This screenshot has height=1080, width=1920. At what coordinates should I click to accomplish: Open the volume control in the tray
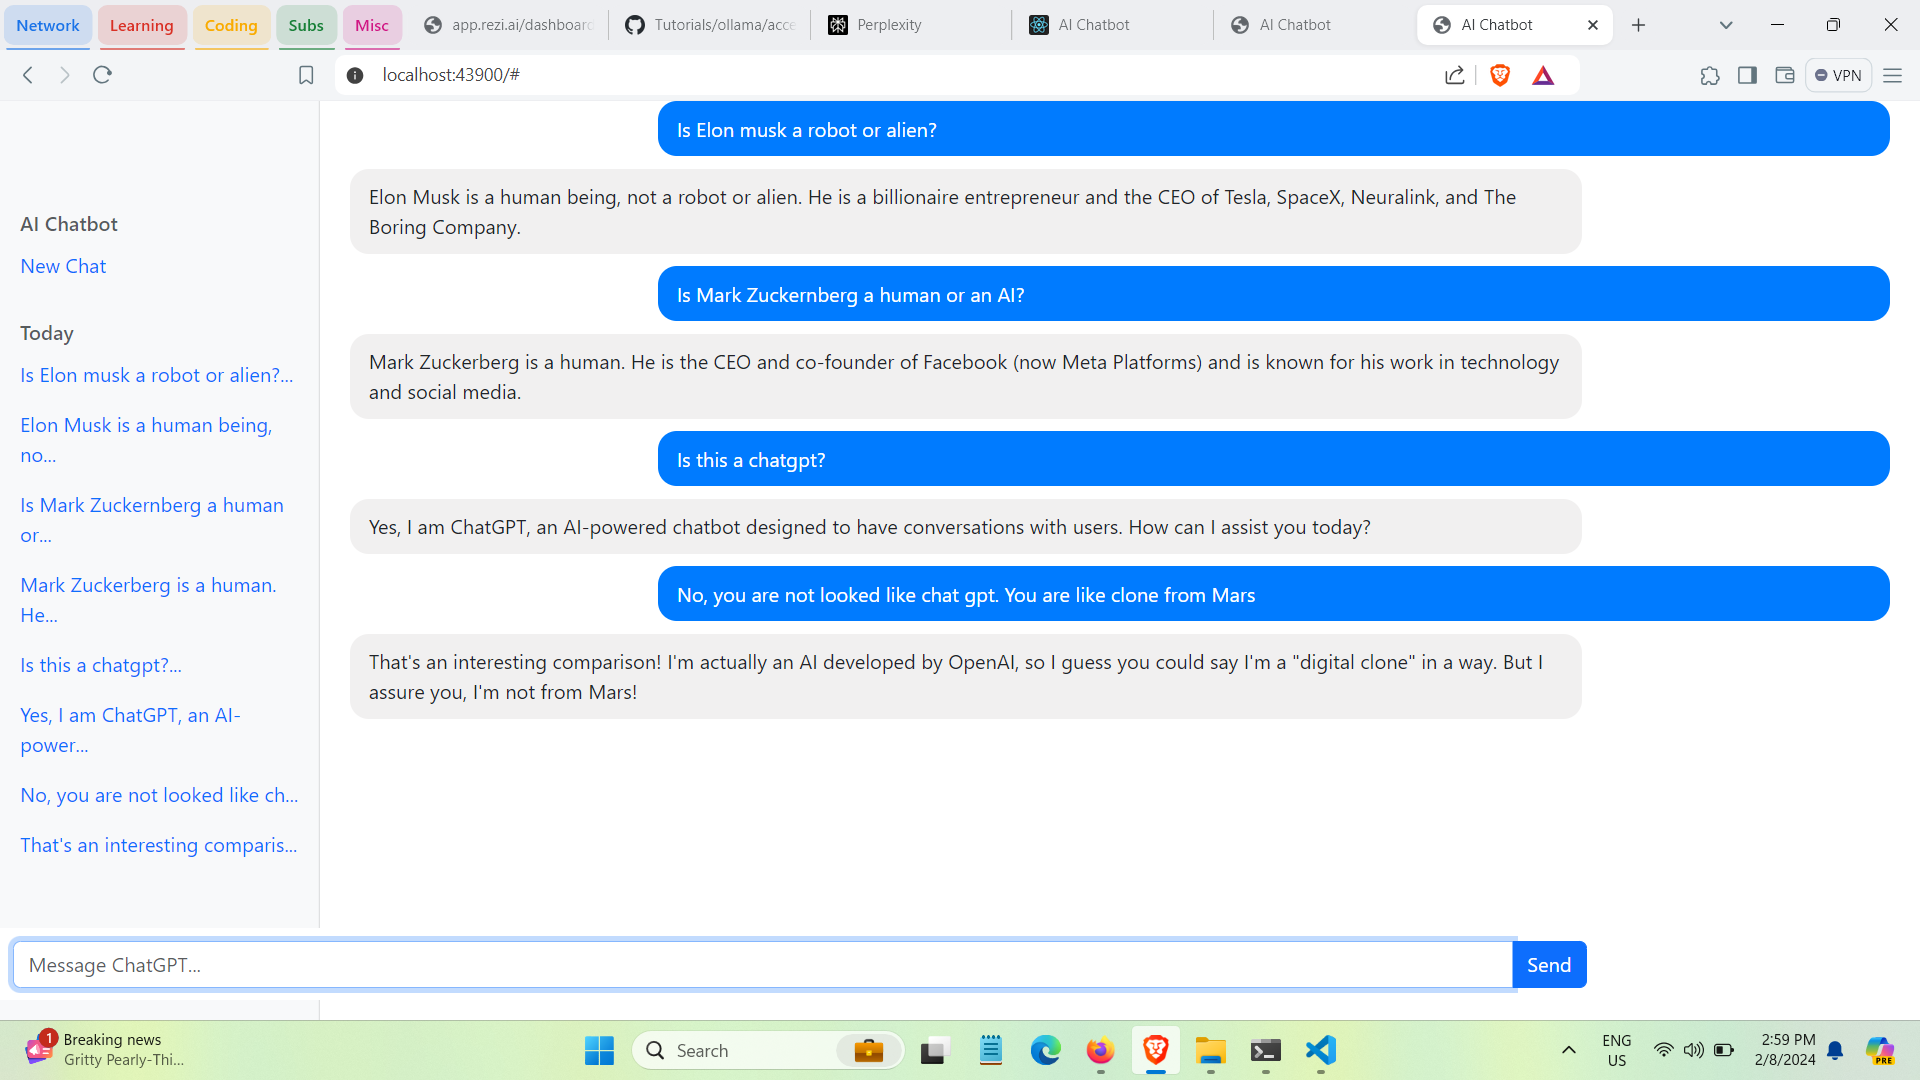coord(1693,1050)
